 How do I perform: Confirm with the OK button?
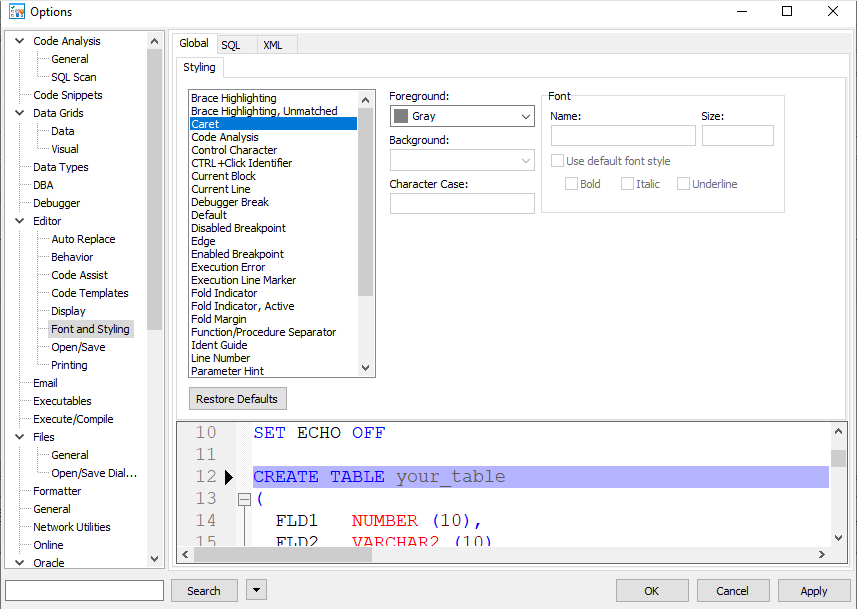[651, 590]
